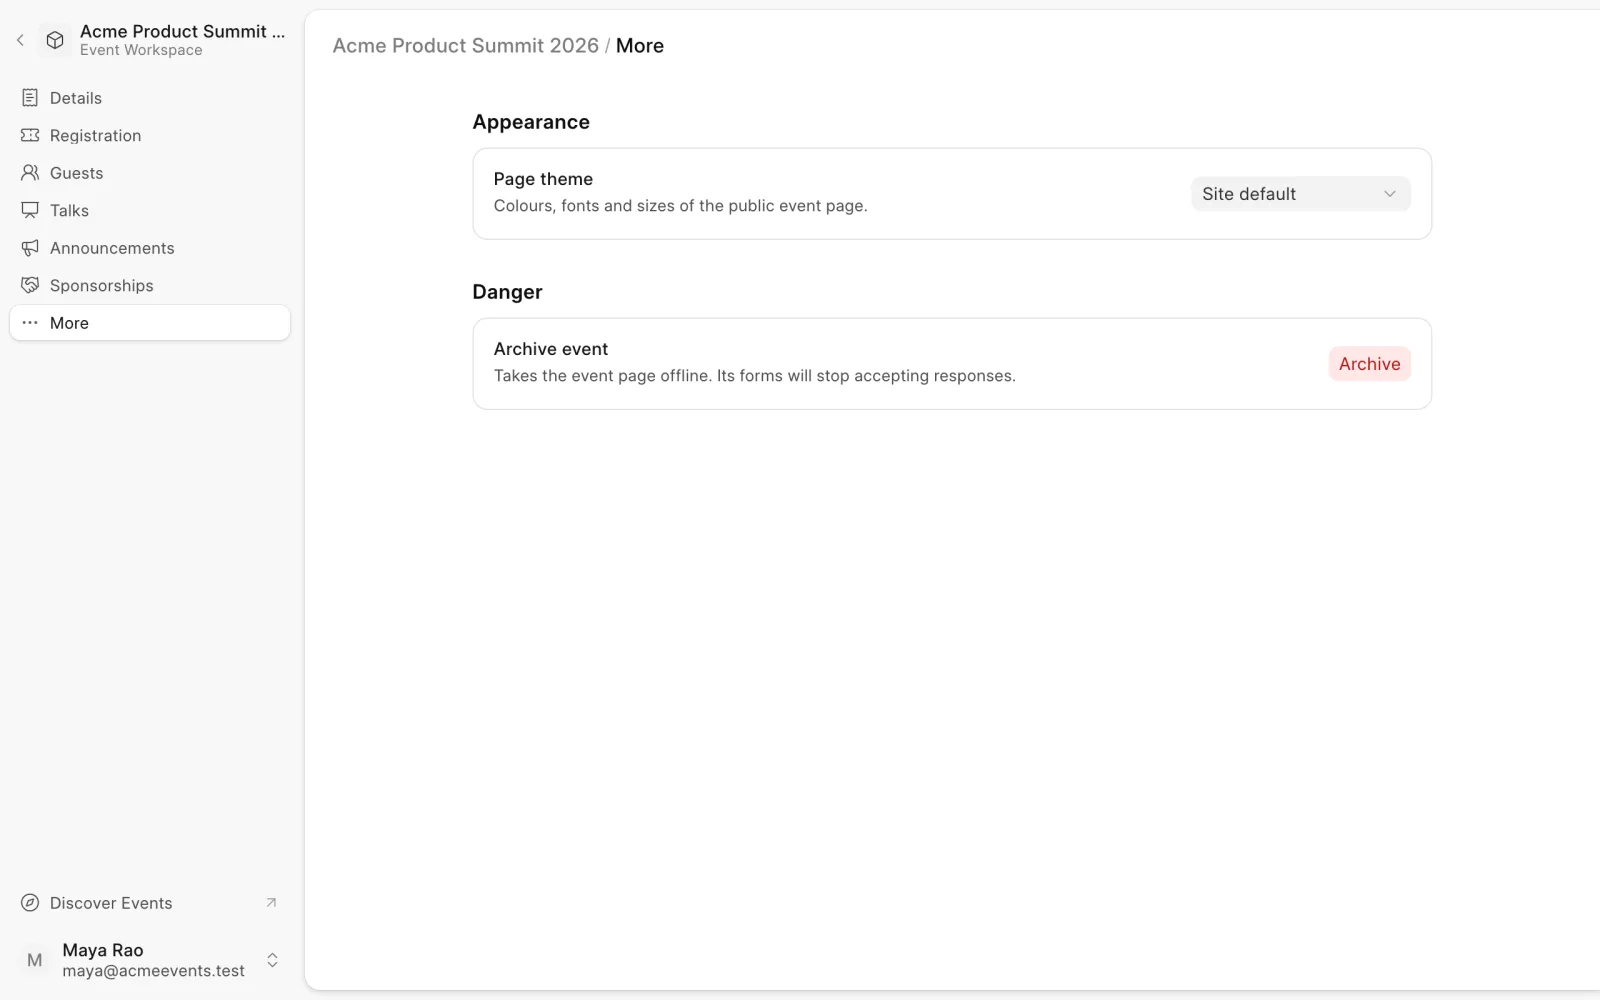Click the Danger section heading
1600x1000 pixels.
point(507,292)
